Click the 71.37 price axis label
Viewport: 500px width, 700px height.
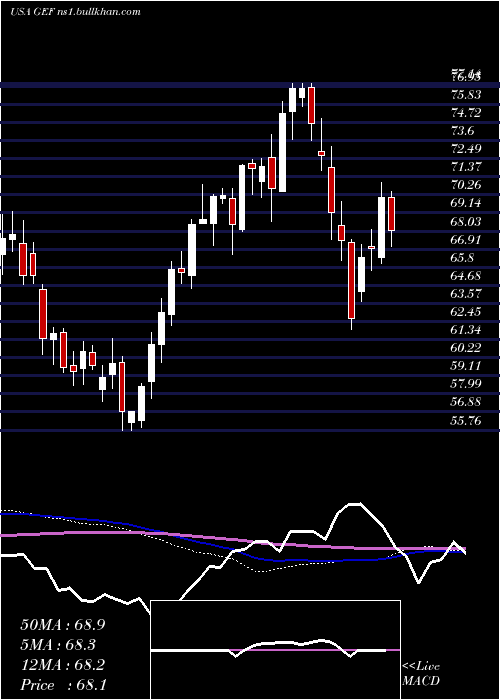(466, 167)
